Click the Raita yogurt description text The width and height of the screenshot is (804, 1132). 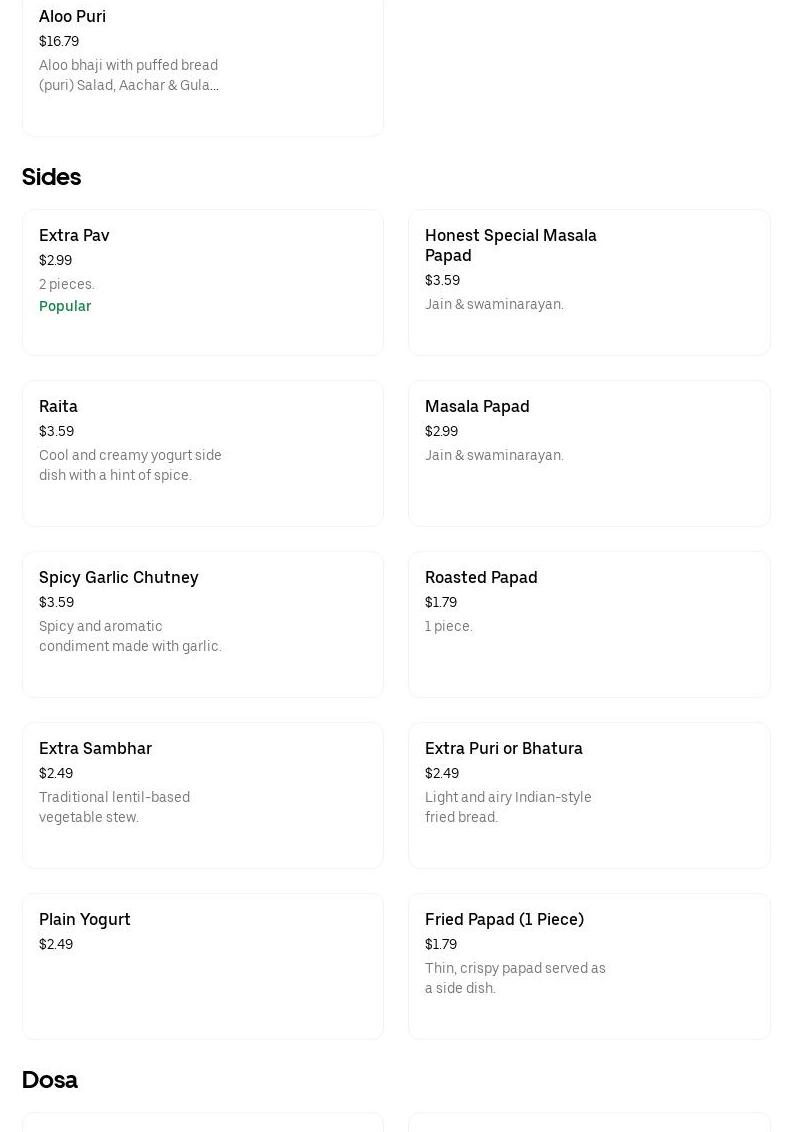pos(130,465)
